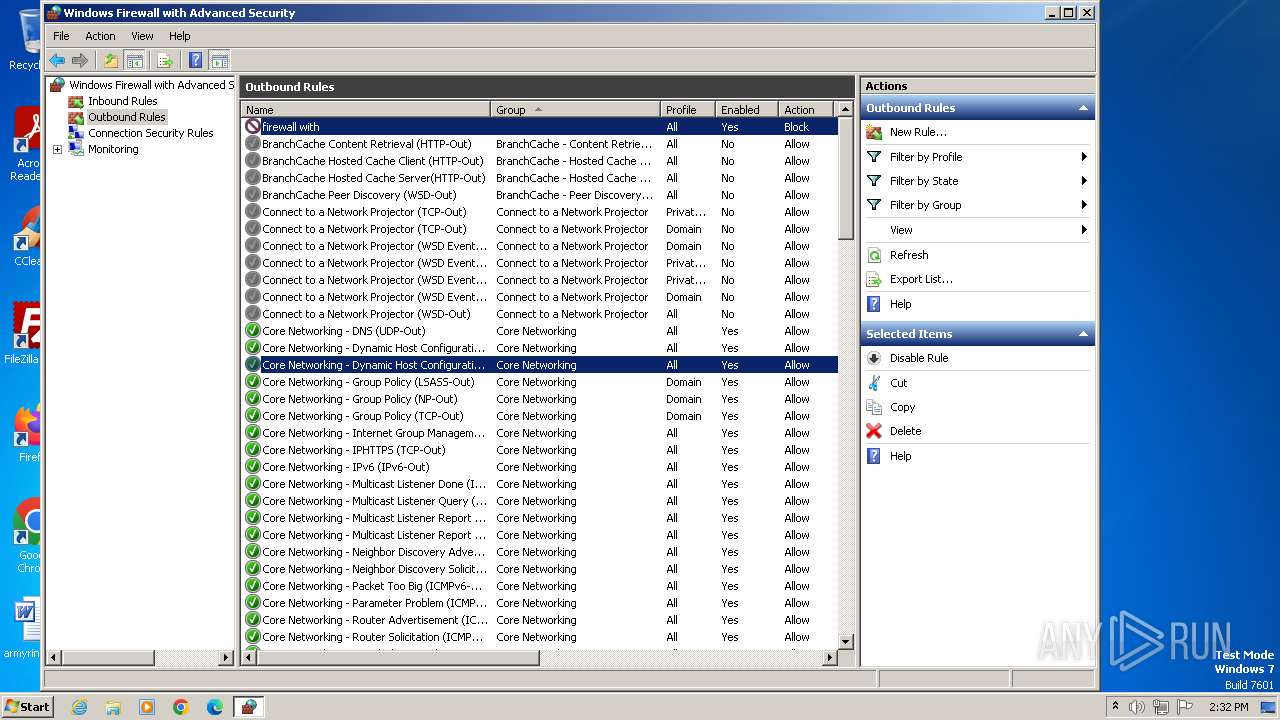Sort by the Name column header
The image size is (1280, 720).
[x=366, y=110]
